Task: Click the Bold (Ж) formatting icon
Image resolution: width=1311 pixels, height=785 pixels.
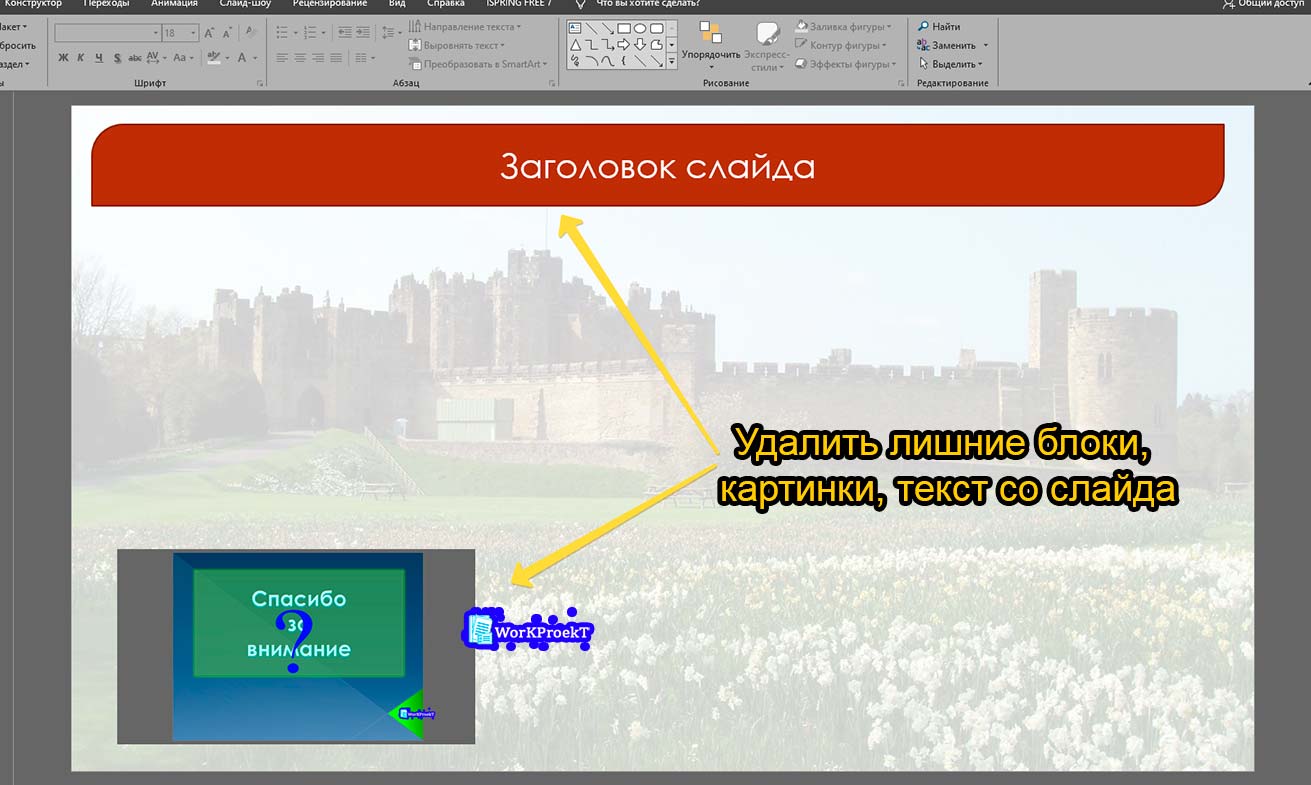Action: [x=63, y=58]
